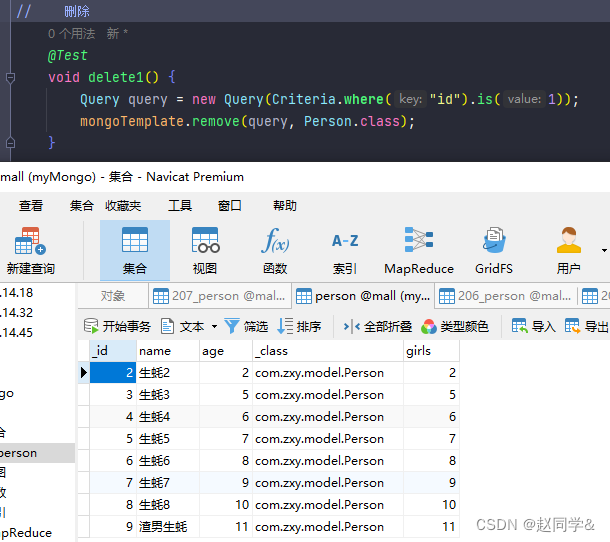Select the name cell 生蚝6
The width and height of the screenshot is (610, 542).
[168, 461]
